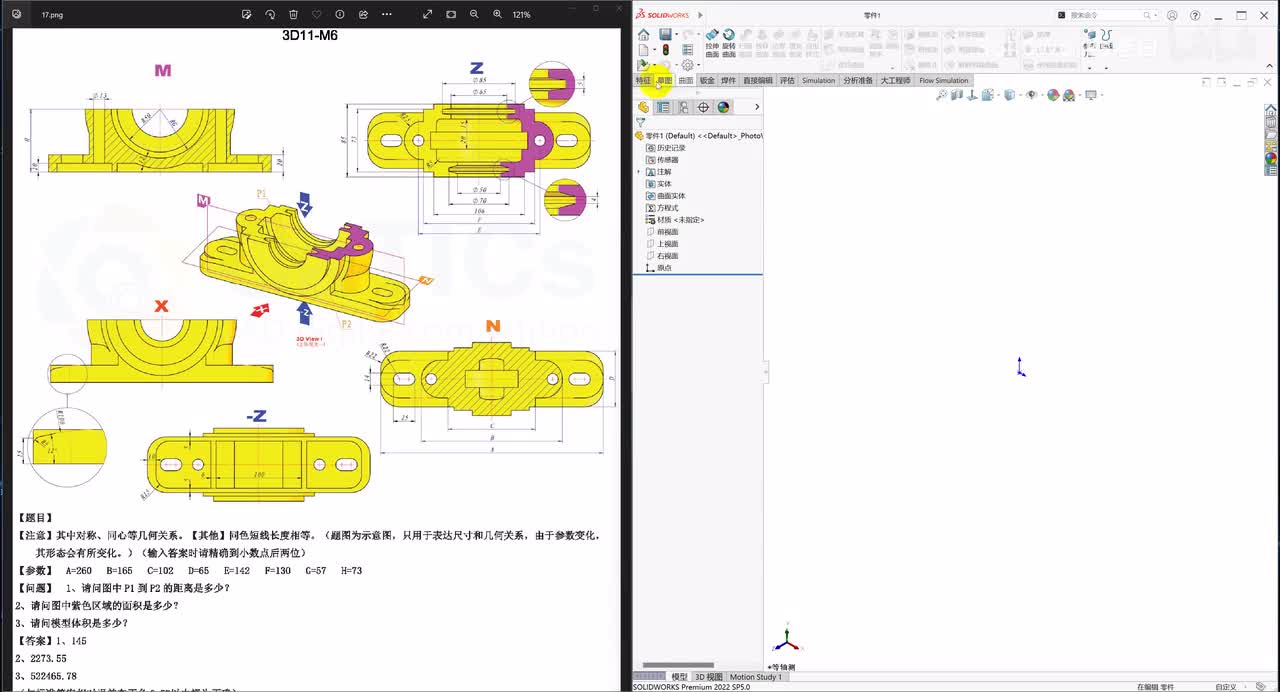The image size is (1280, 692).
Task: Toggle fit-to-window in Photos viewer
Action: pyautogui.click(x=451, y=15)
